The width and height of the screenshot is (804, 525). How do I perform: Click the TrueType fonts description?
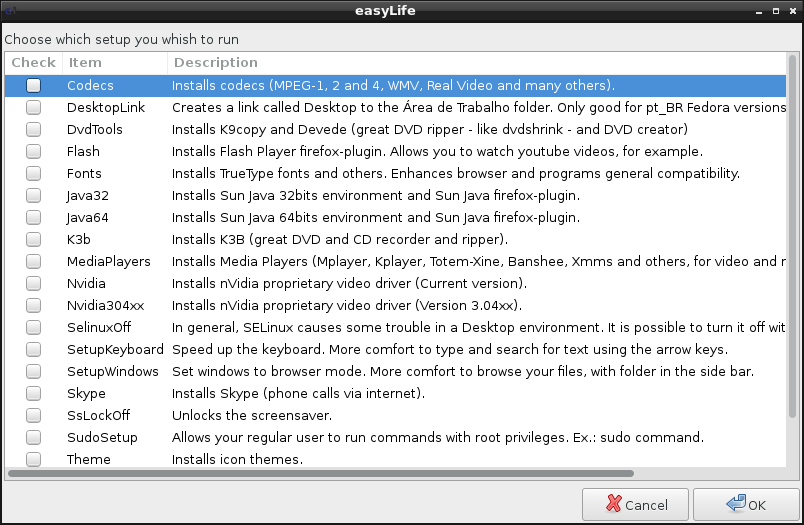pyautogui.click(x=456, y=174)
